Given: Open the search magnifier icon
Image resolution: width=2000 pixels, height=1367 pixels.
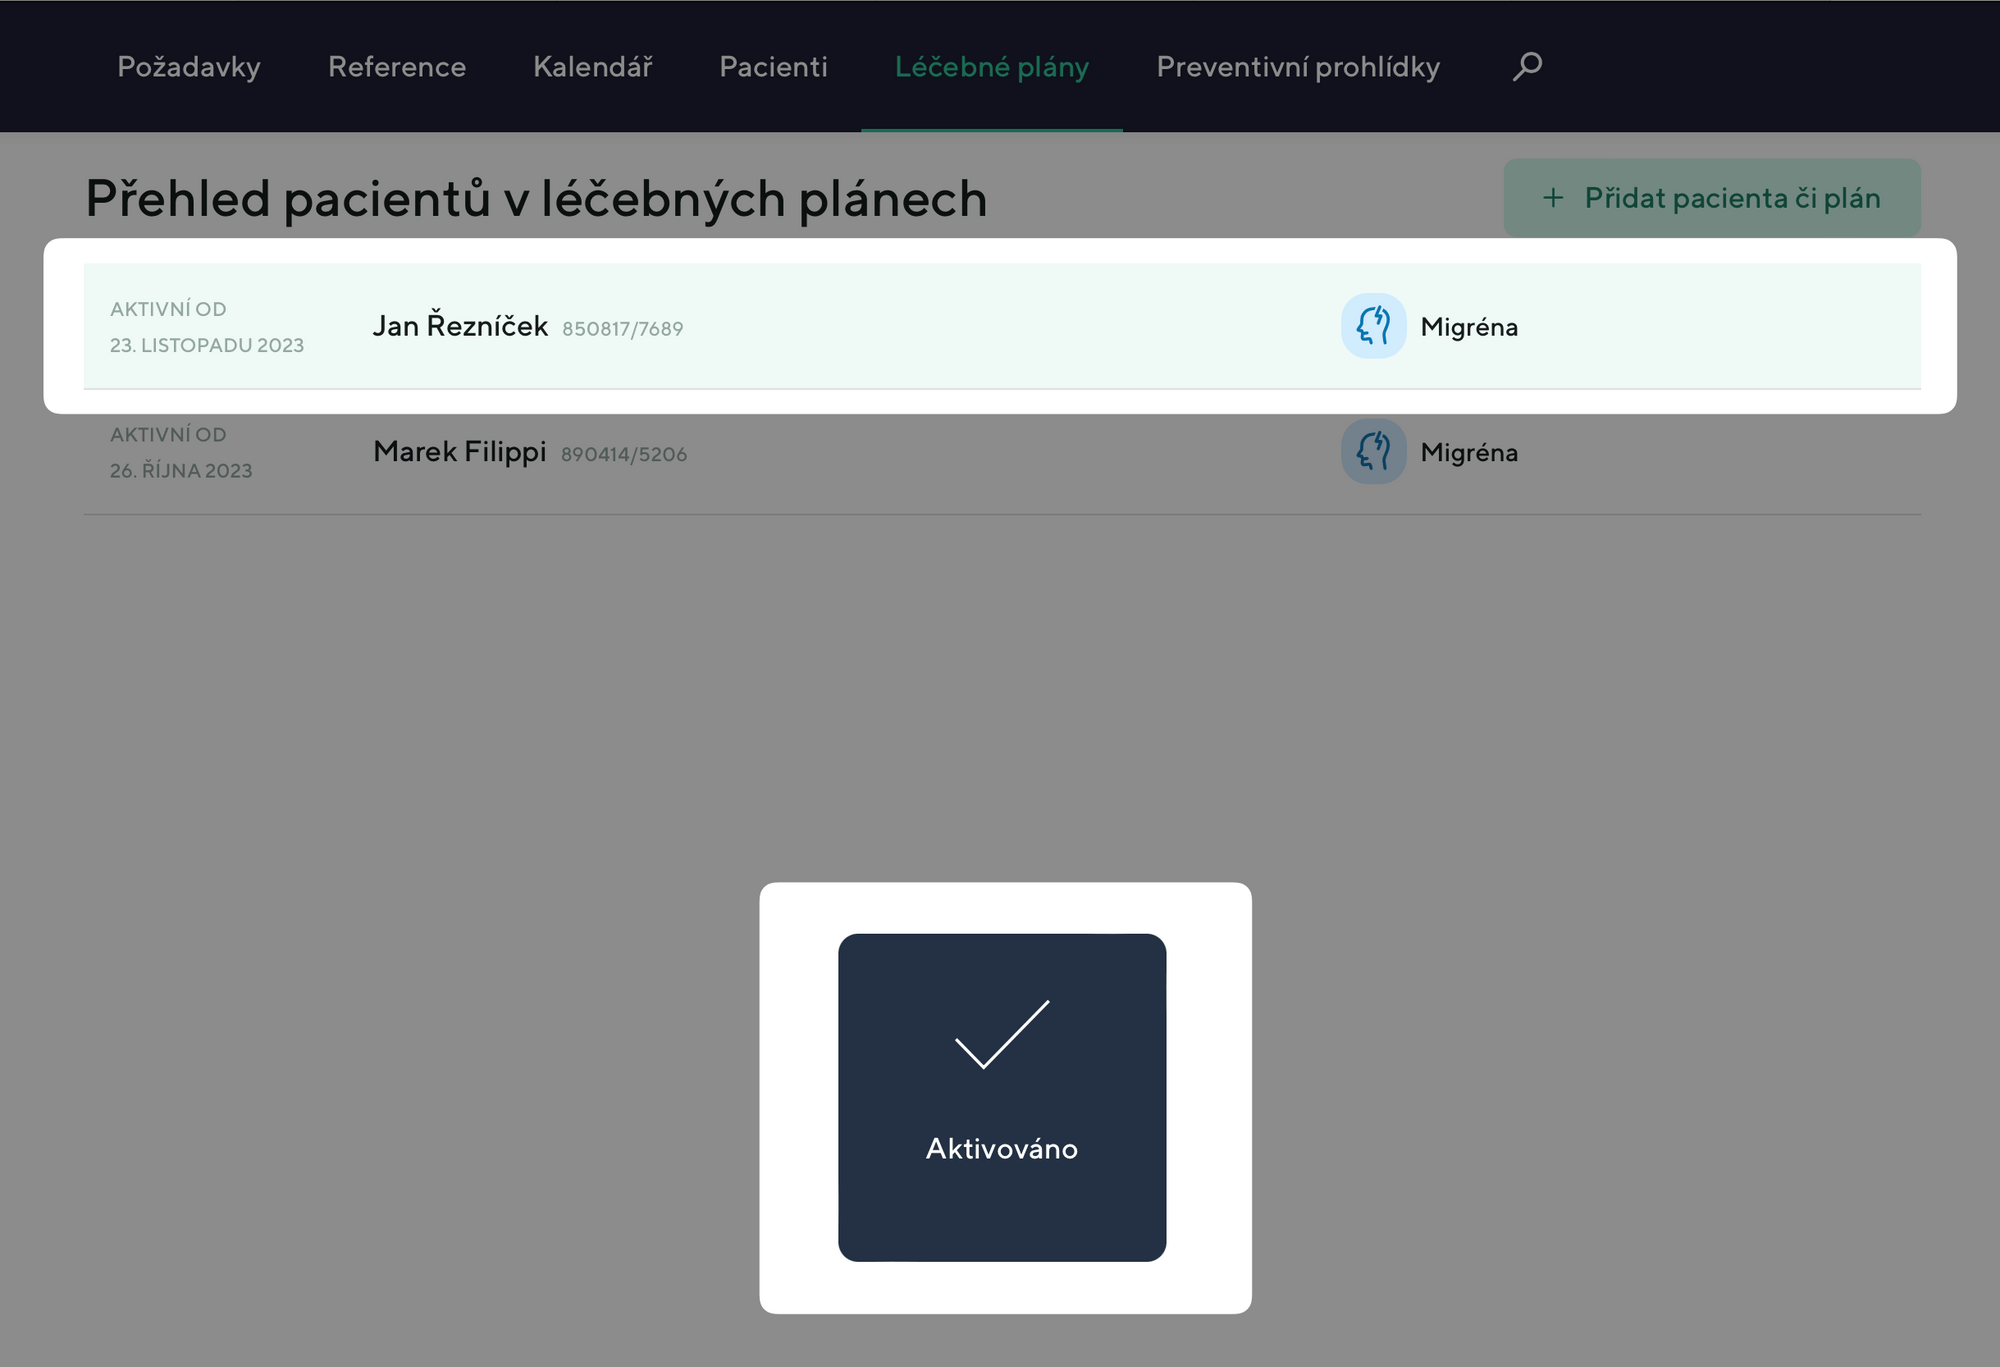Looking at the screenshot, I should pyautogui.click(x=1527, y=67).
